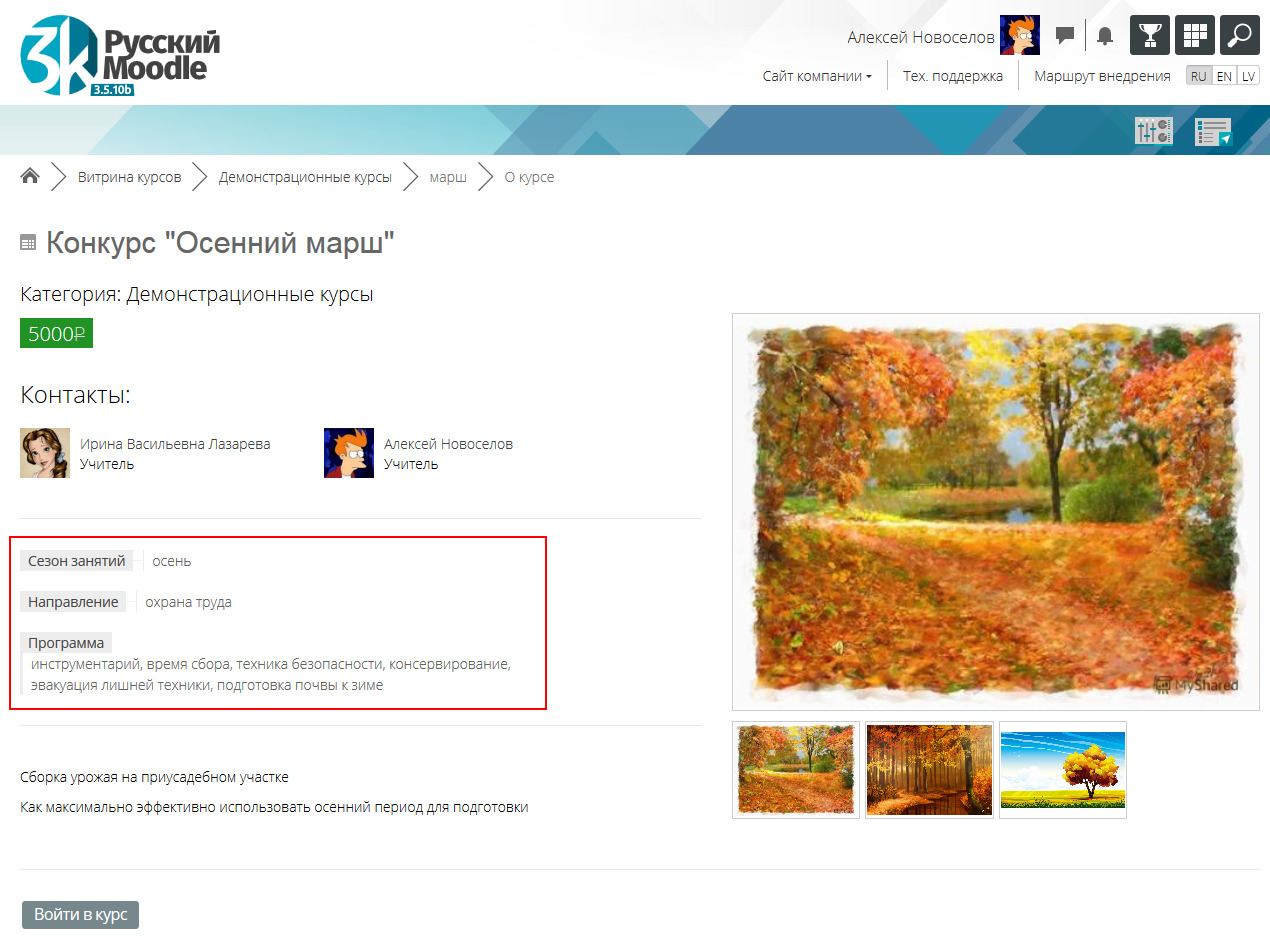Open the messages speech bubble icon
The image size is (1270, 945).
pyautogui.click(x=1065, y=36)
